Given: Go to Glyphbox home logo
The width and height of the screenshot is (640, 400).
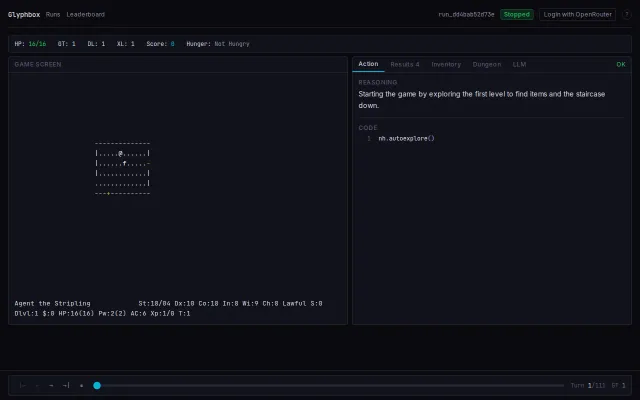Looking at the screenshot, I should click(24, 14).
